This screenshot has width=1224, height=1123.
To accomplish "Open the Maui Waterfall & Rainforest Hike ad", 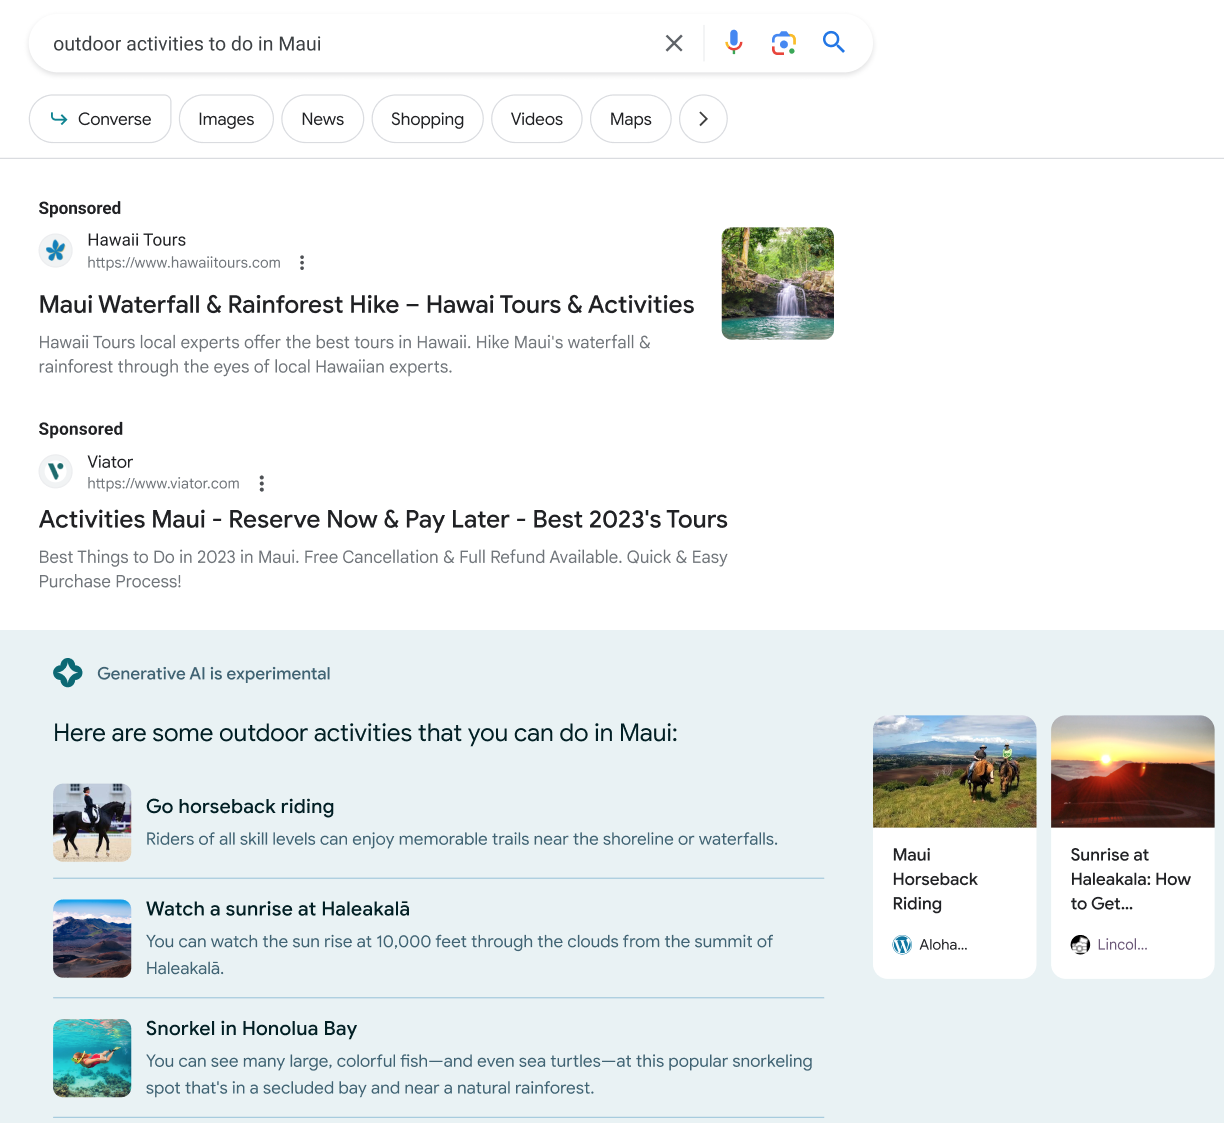I will [366, 305].
